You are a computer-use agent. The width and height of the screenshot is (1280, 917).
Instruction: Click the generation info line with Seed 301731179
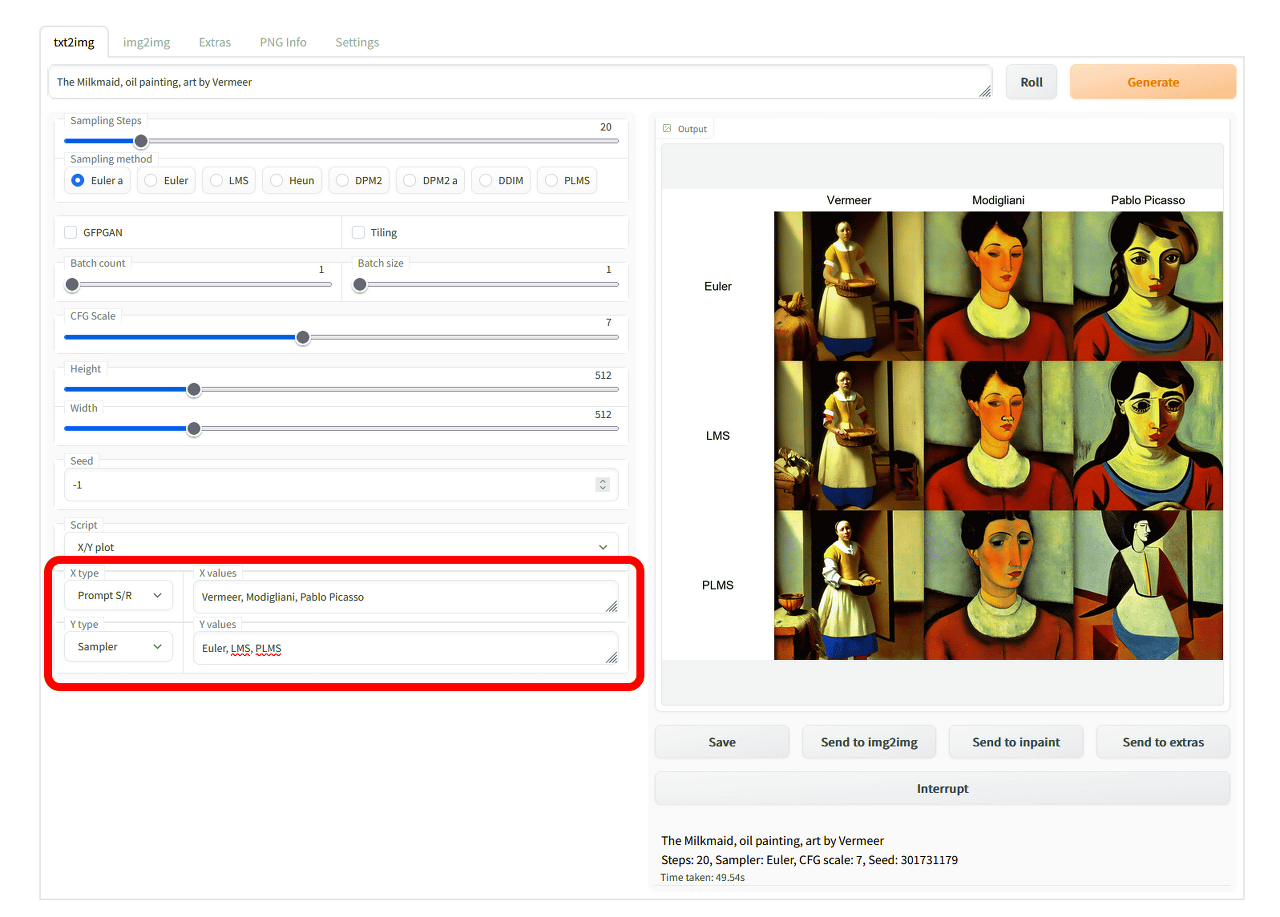point(810,859)
